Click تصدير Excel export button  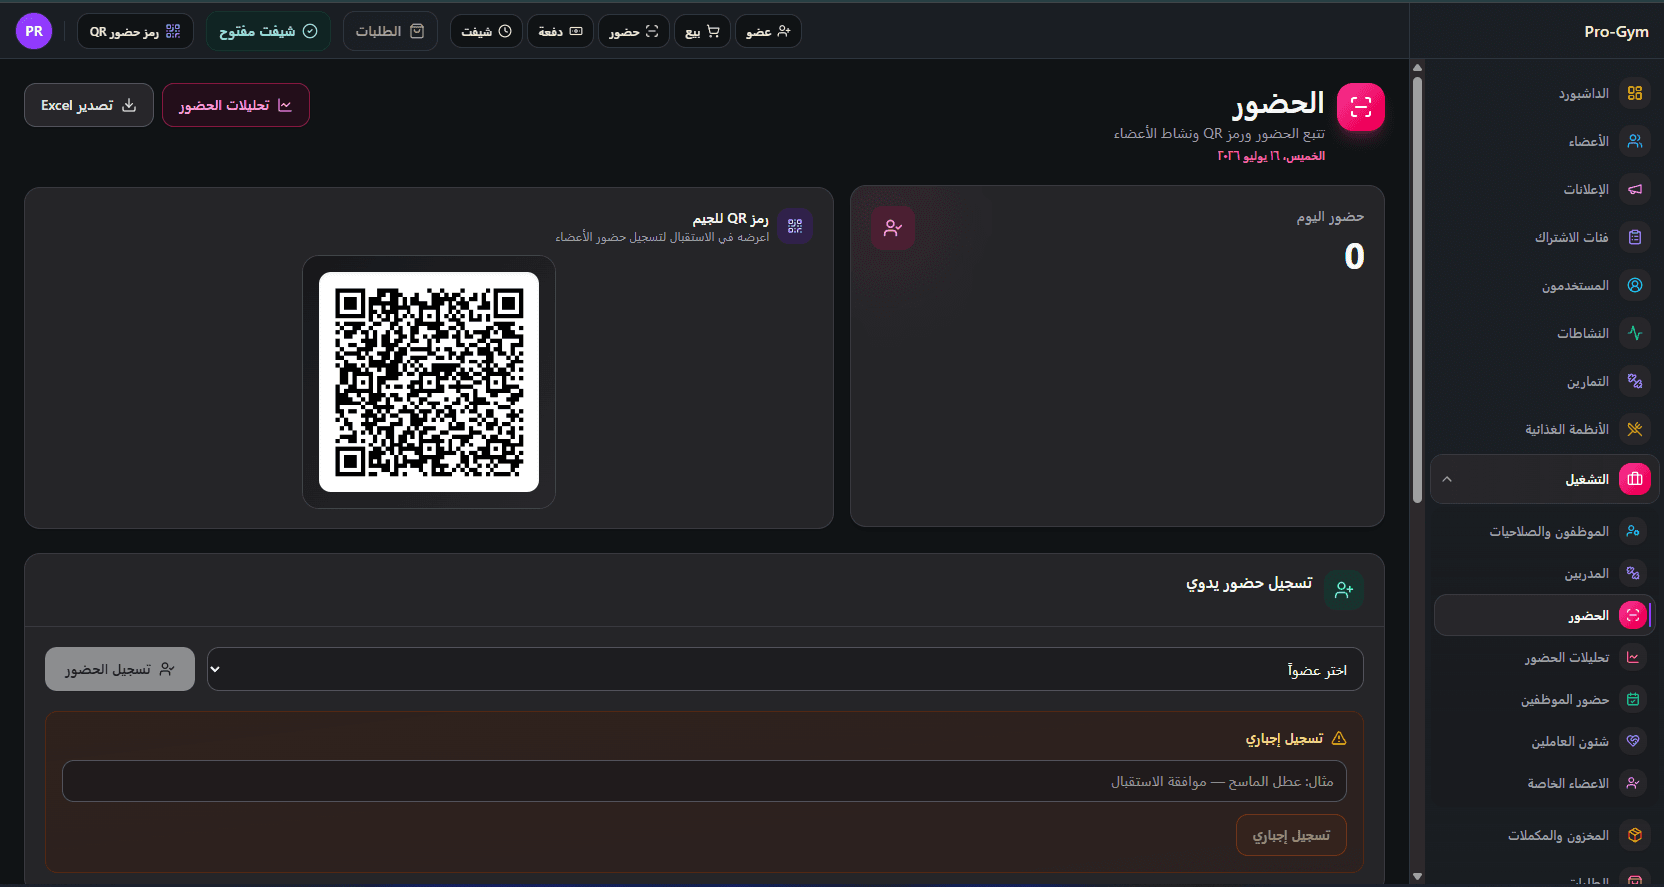click(x=89, y=105)
